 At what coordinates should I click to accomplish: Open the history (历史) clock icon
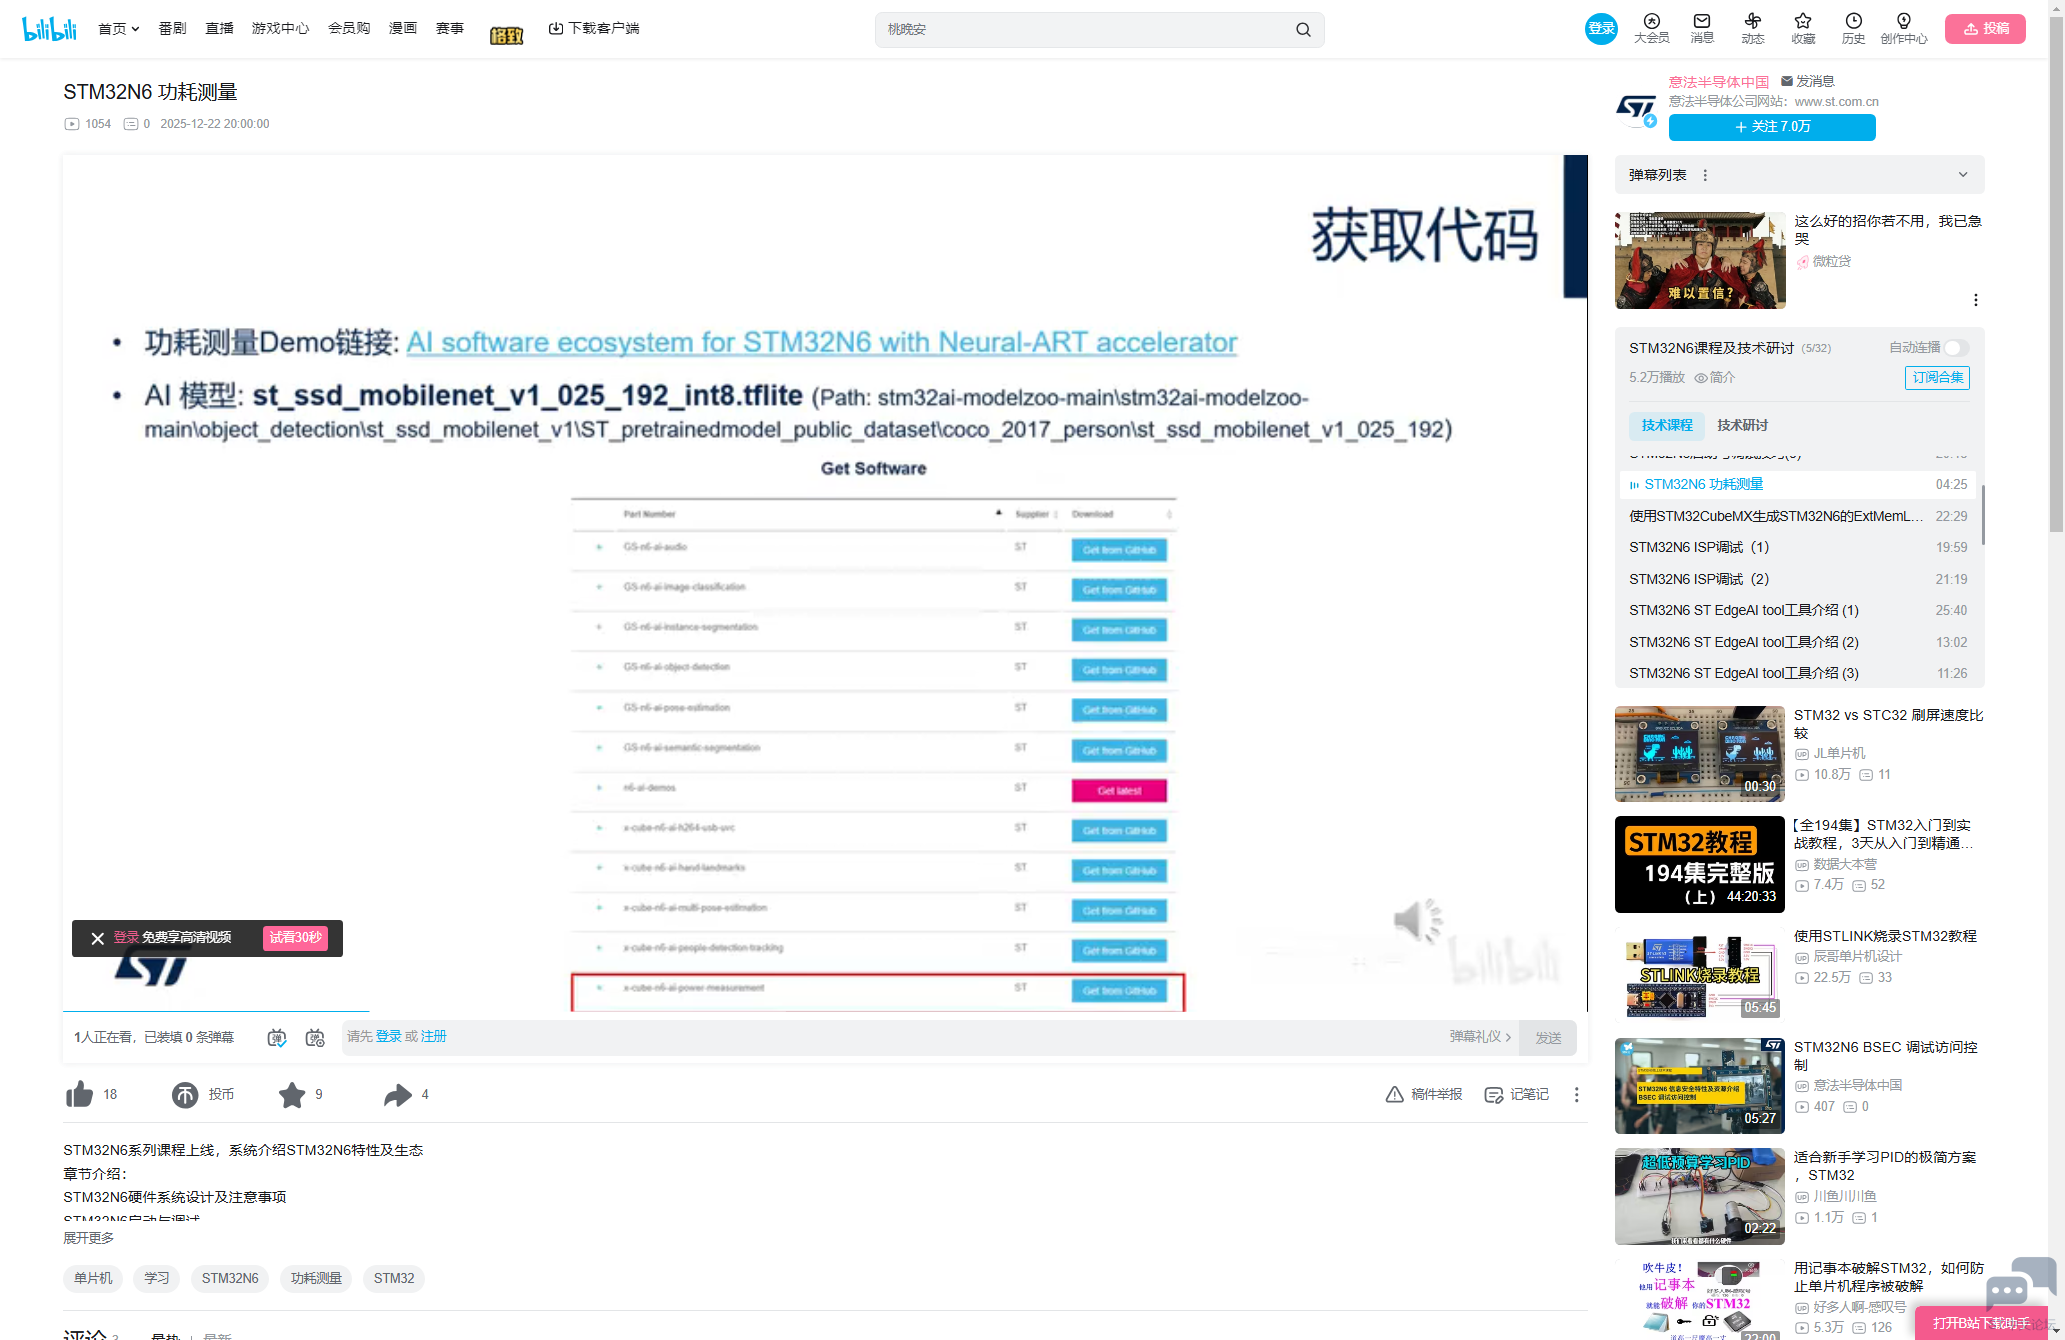pos(1853,21)
